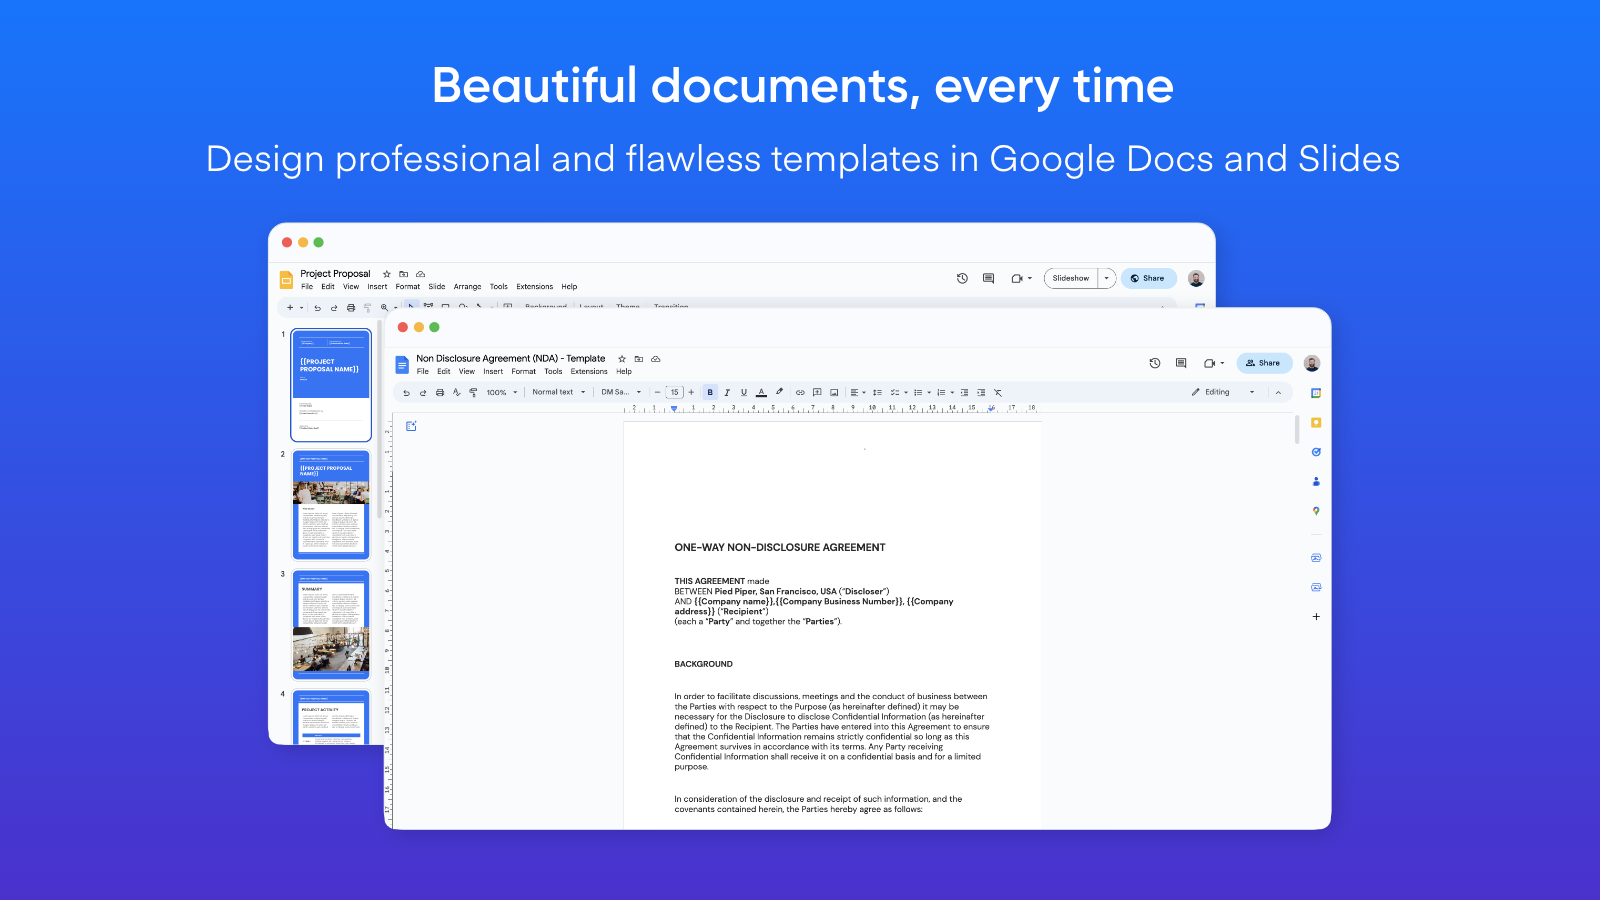Start the Slideshow in the Slides window

(x=1071, y=278)
